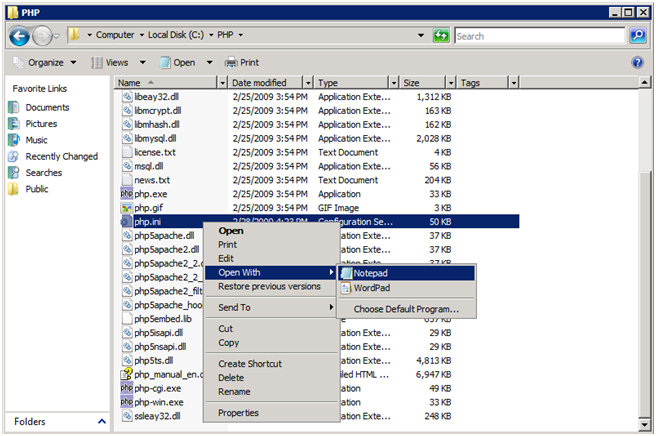This screenshot has height=436, width=656.
Task: Click the WordPad icon in submenu
Action: [346, 288]
